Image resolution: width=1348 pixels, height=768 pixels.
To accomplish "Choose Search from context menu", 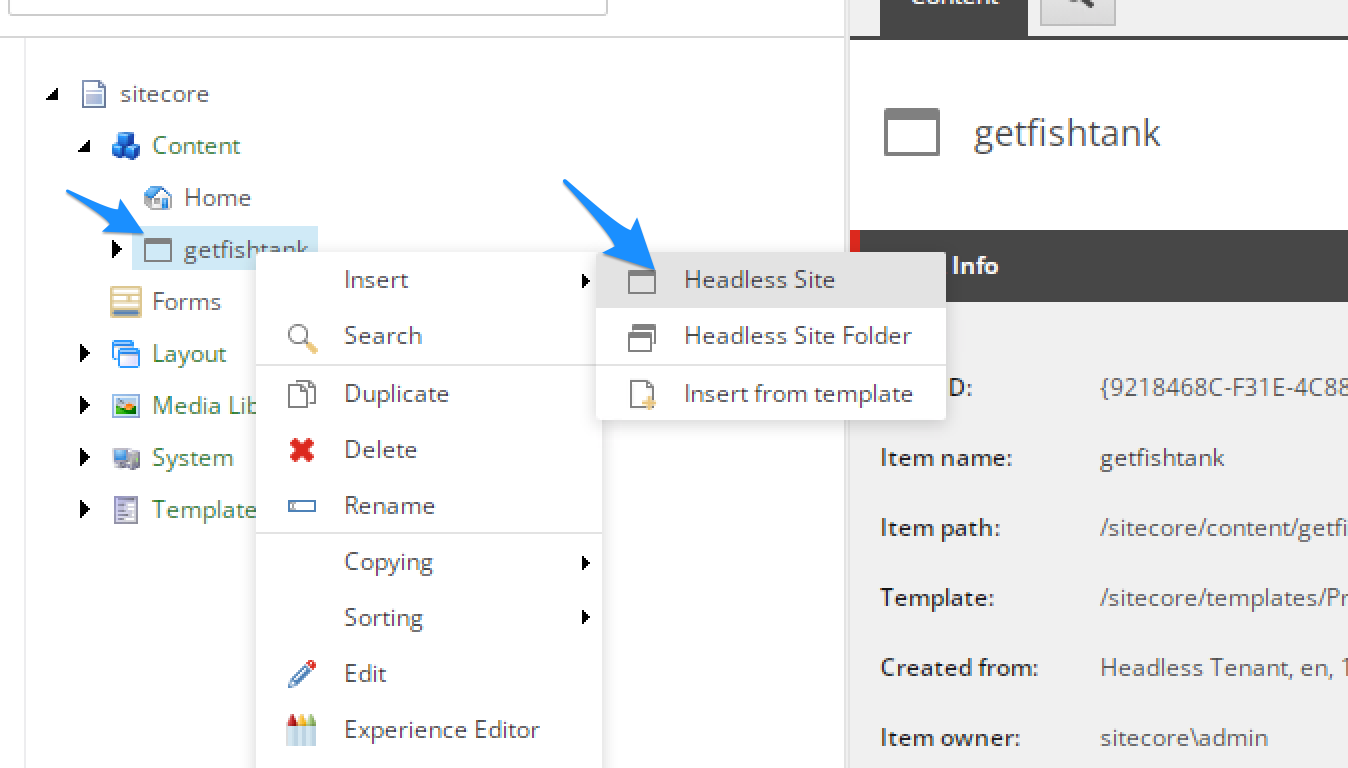I will pyautogui.click(x=429, y=336).
